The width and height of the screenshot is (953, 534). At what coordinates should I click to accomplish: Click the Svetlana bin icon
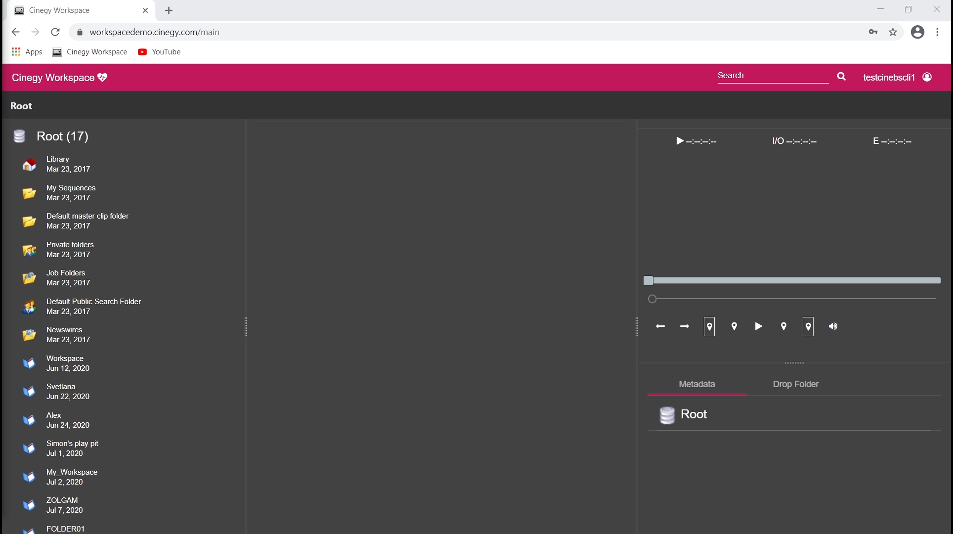[x=29, y=392]
